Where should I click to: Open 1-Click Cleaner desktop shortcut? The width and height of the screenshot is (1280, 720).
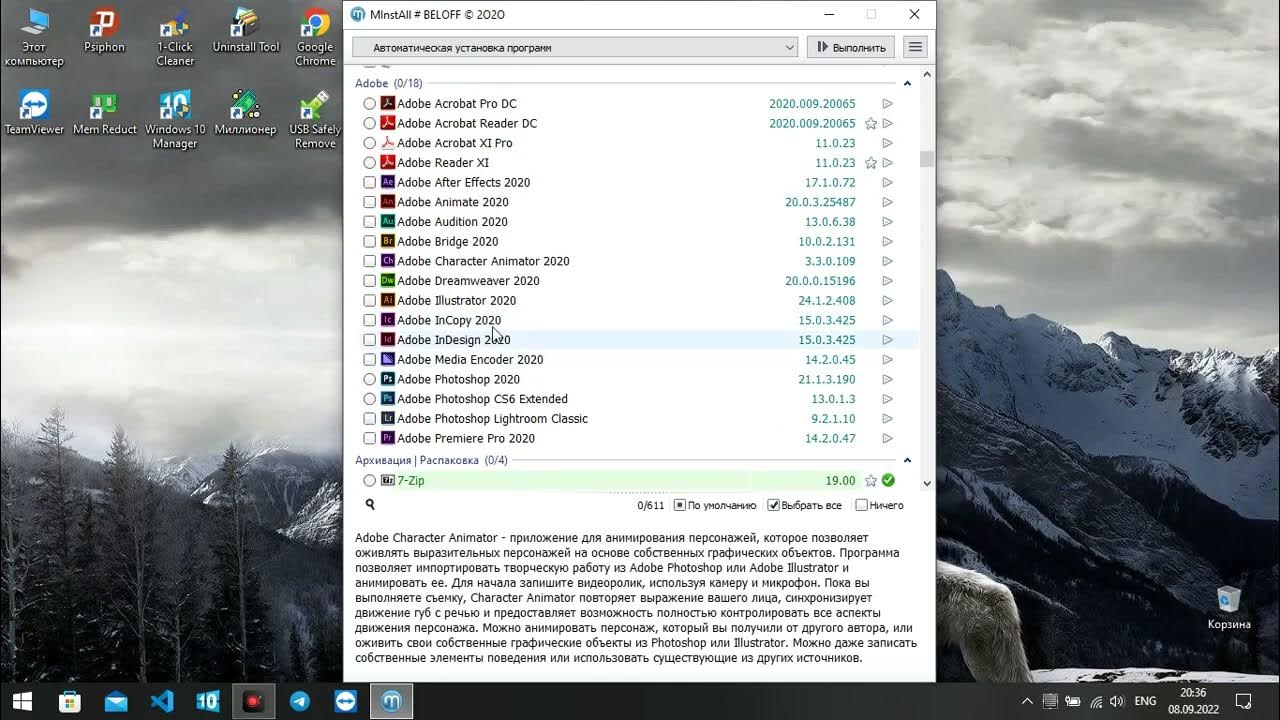175,39
